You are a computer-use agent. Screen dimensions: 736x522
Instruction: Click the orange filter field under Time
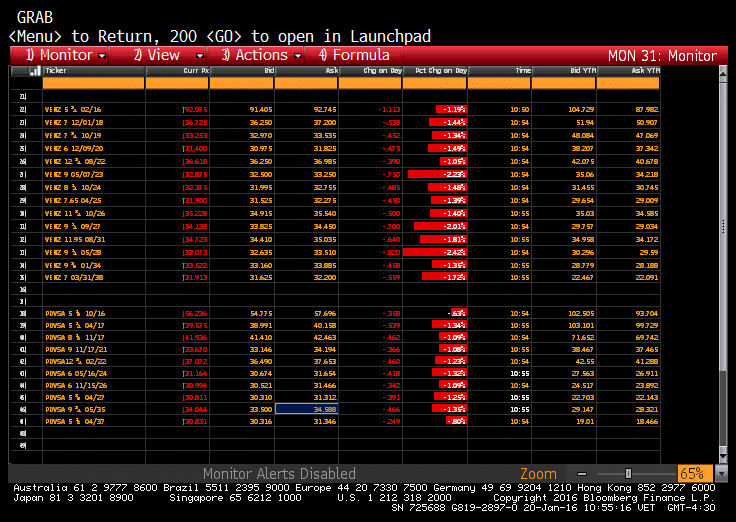(x=500, y=84)
